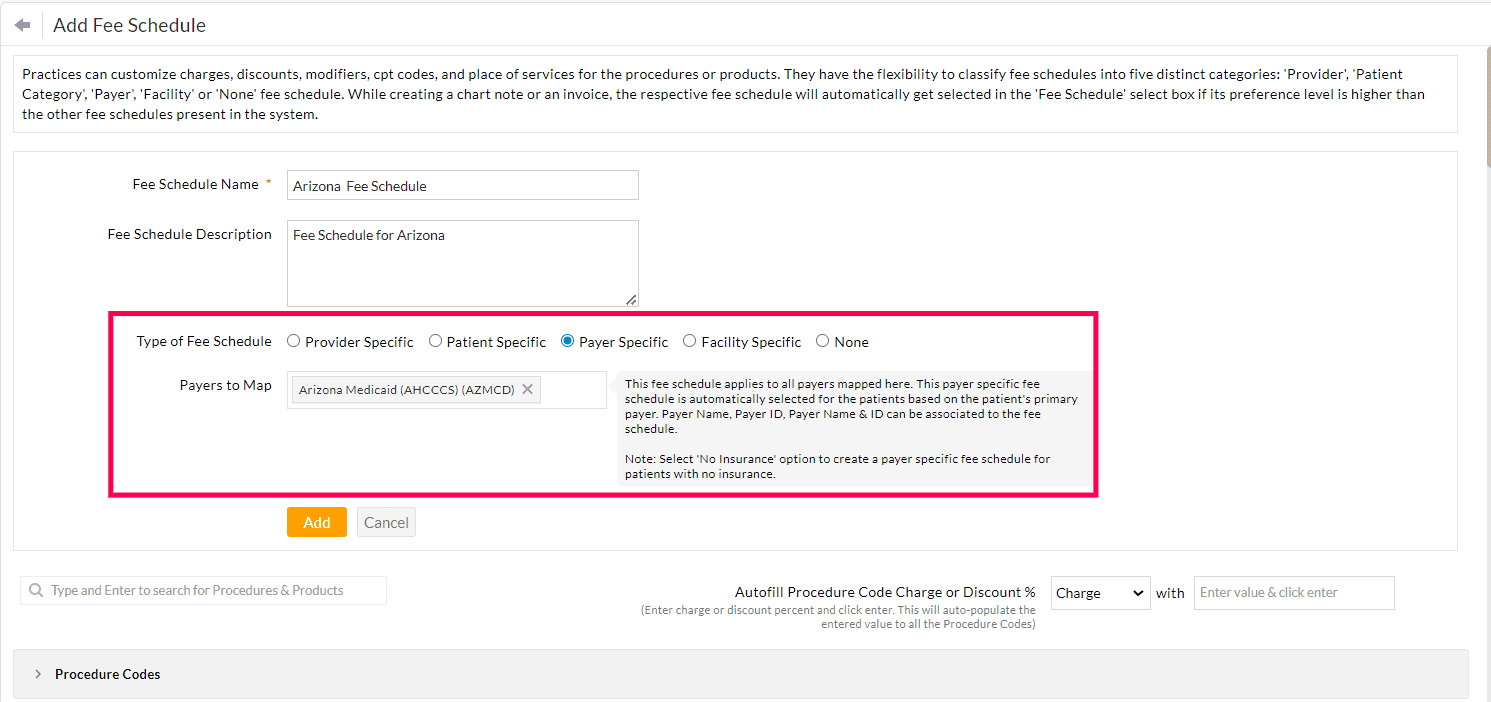Select the Provider Specific radio button
The width and height of the screenshot is (1491, 702).
click(x=293, y=340)
